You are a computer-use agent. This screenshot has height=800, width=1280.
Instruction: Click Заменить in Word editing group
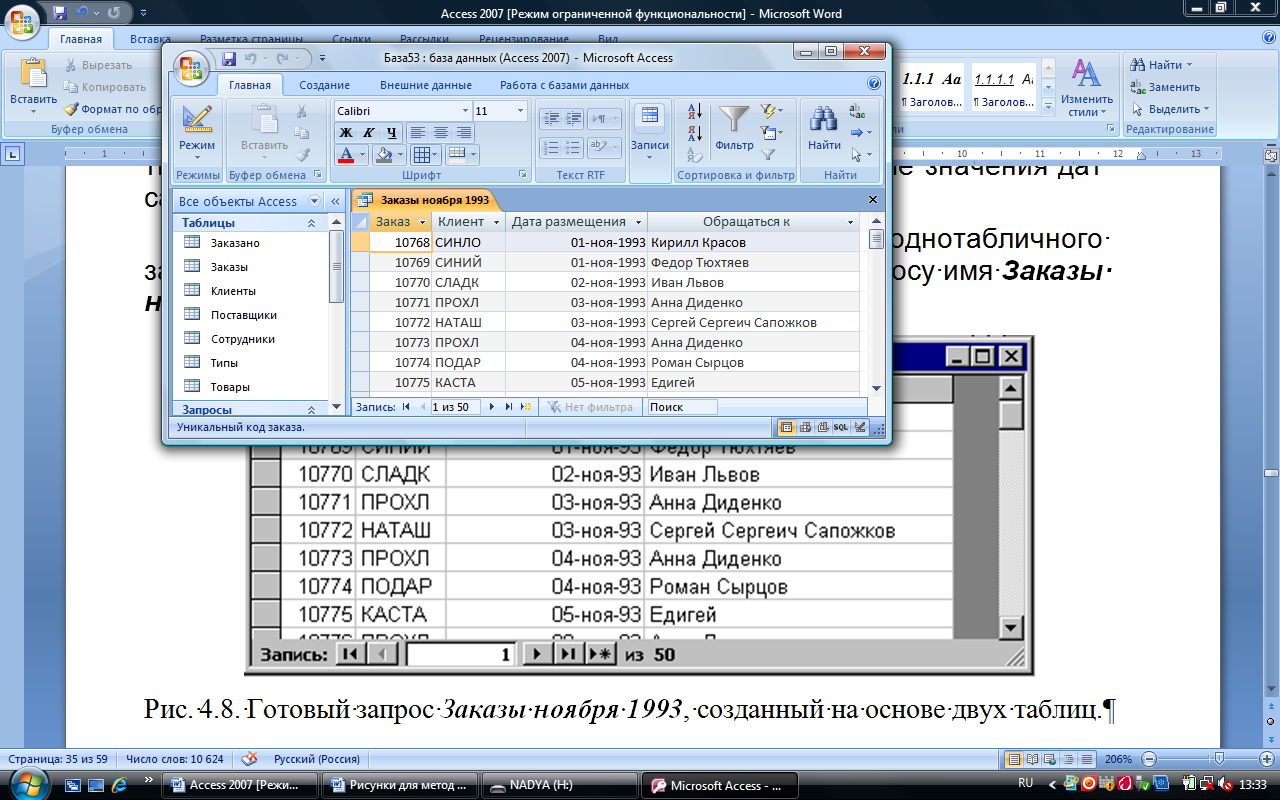tap(1166, 87)
